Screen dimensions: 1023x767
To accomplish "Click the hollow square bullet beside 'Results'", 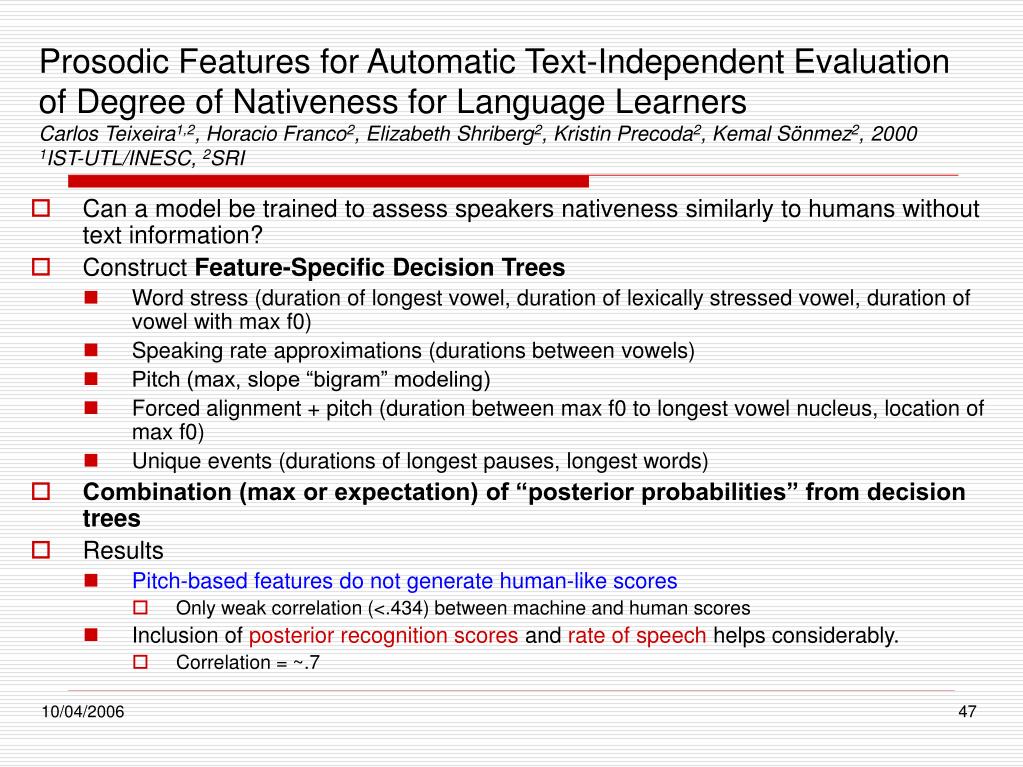I will [41, 550].
